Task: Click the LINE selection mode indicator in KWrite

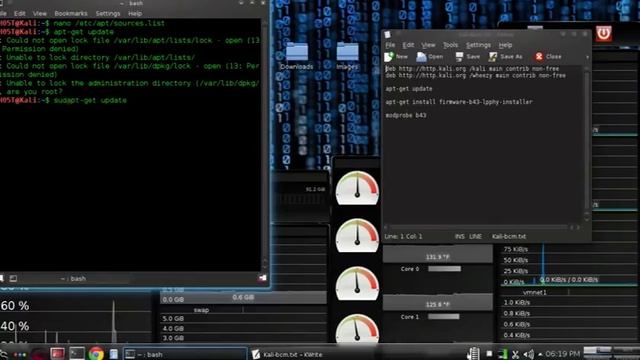Action: pyautogui.click(x=475, y=236)
